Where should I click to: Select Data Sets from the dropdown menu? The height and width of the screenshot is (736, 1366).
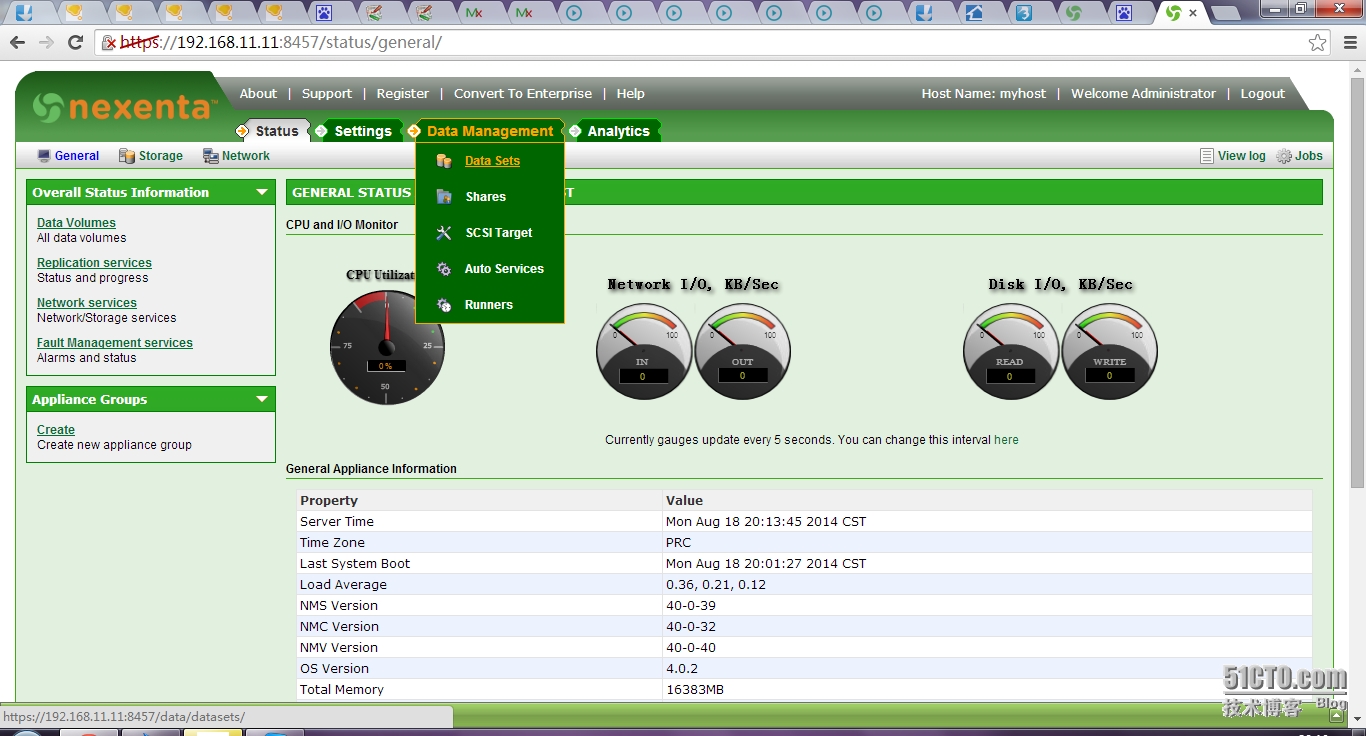pyautogui.click(x=492, y=161)
